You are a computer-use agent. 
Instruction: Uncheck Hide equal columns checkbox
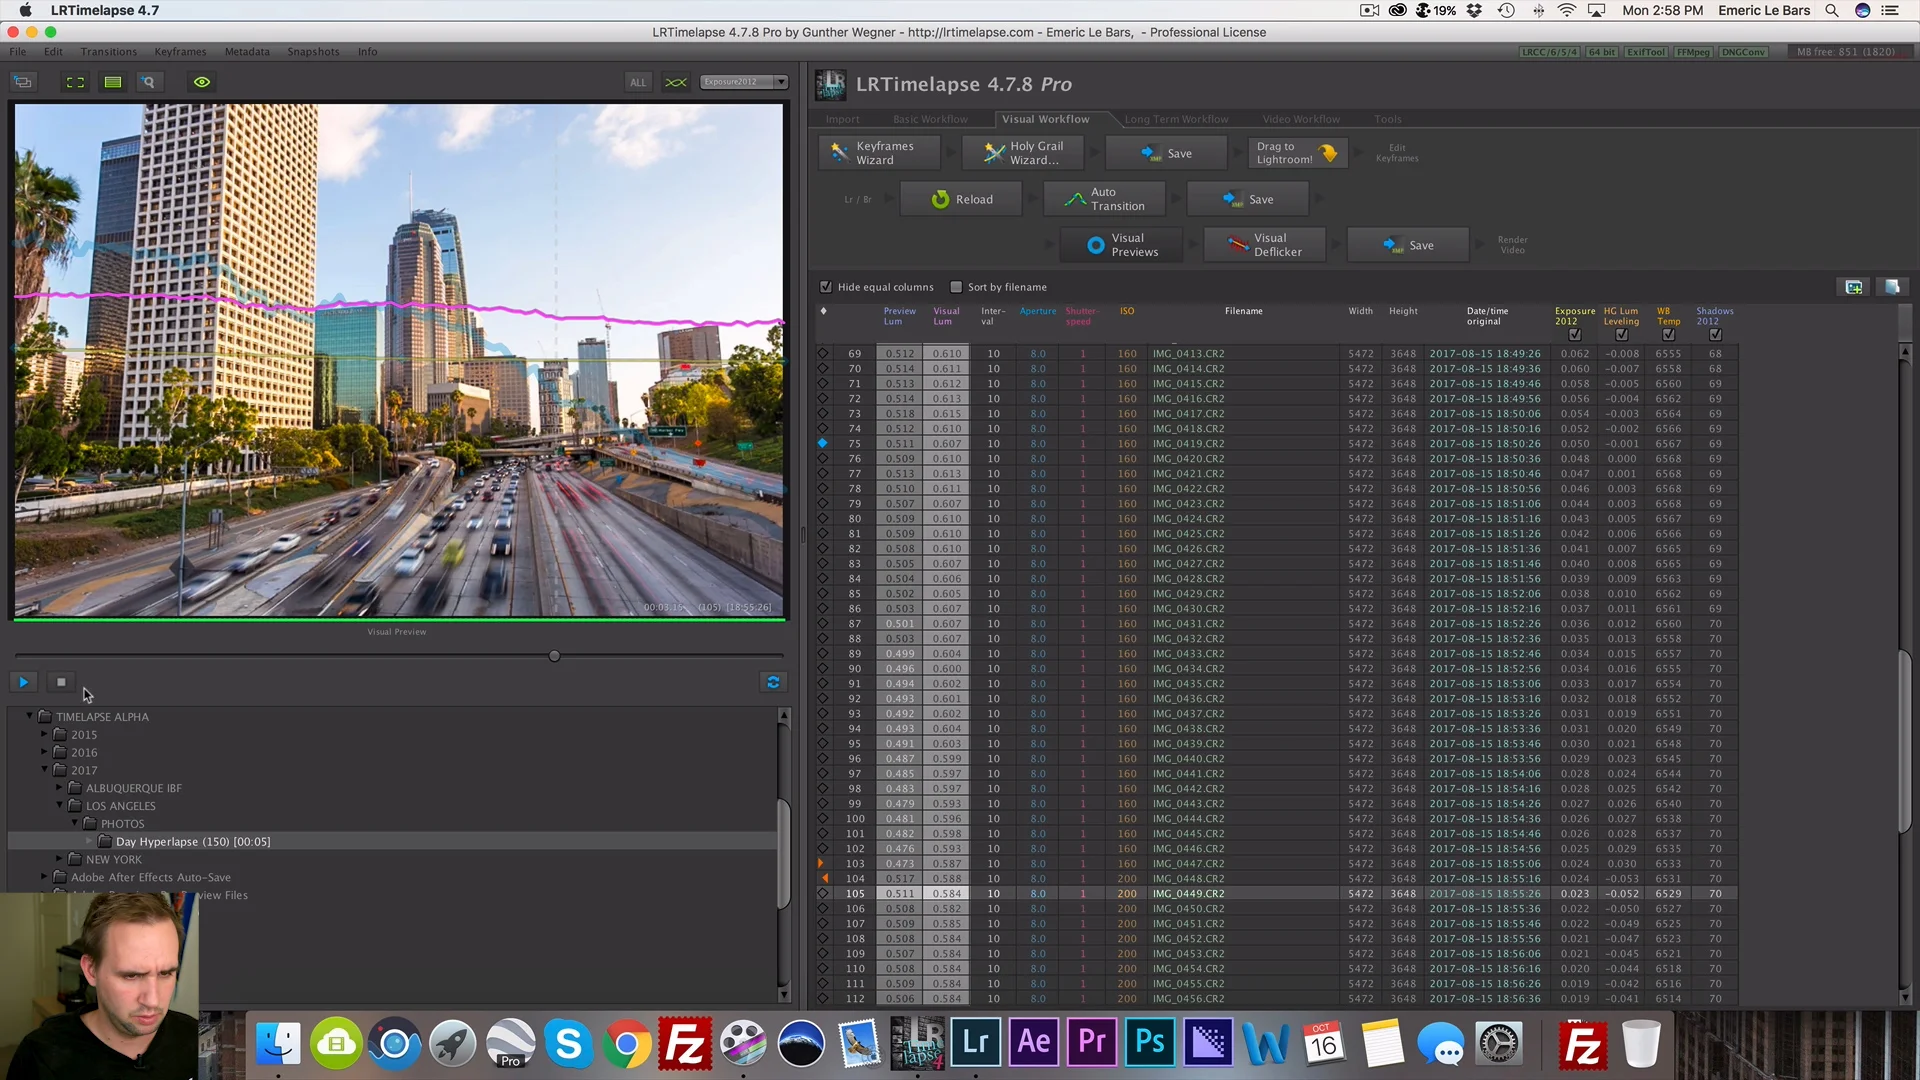point(826,287)
